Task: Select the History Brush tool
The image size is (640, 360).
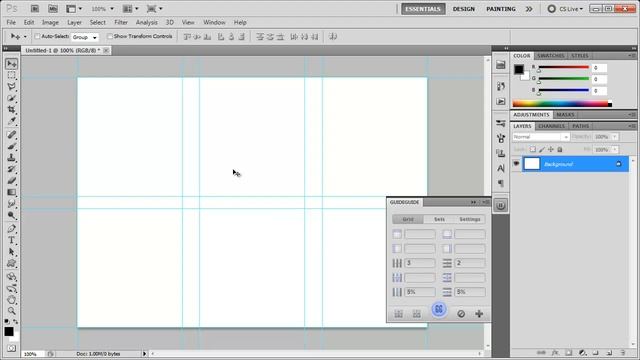Action: point(11,169)
